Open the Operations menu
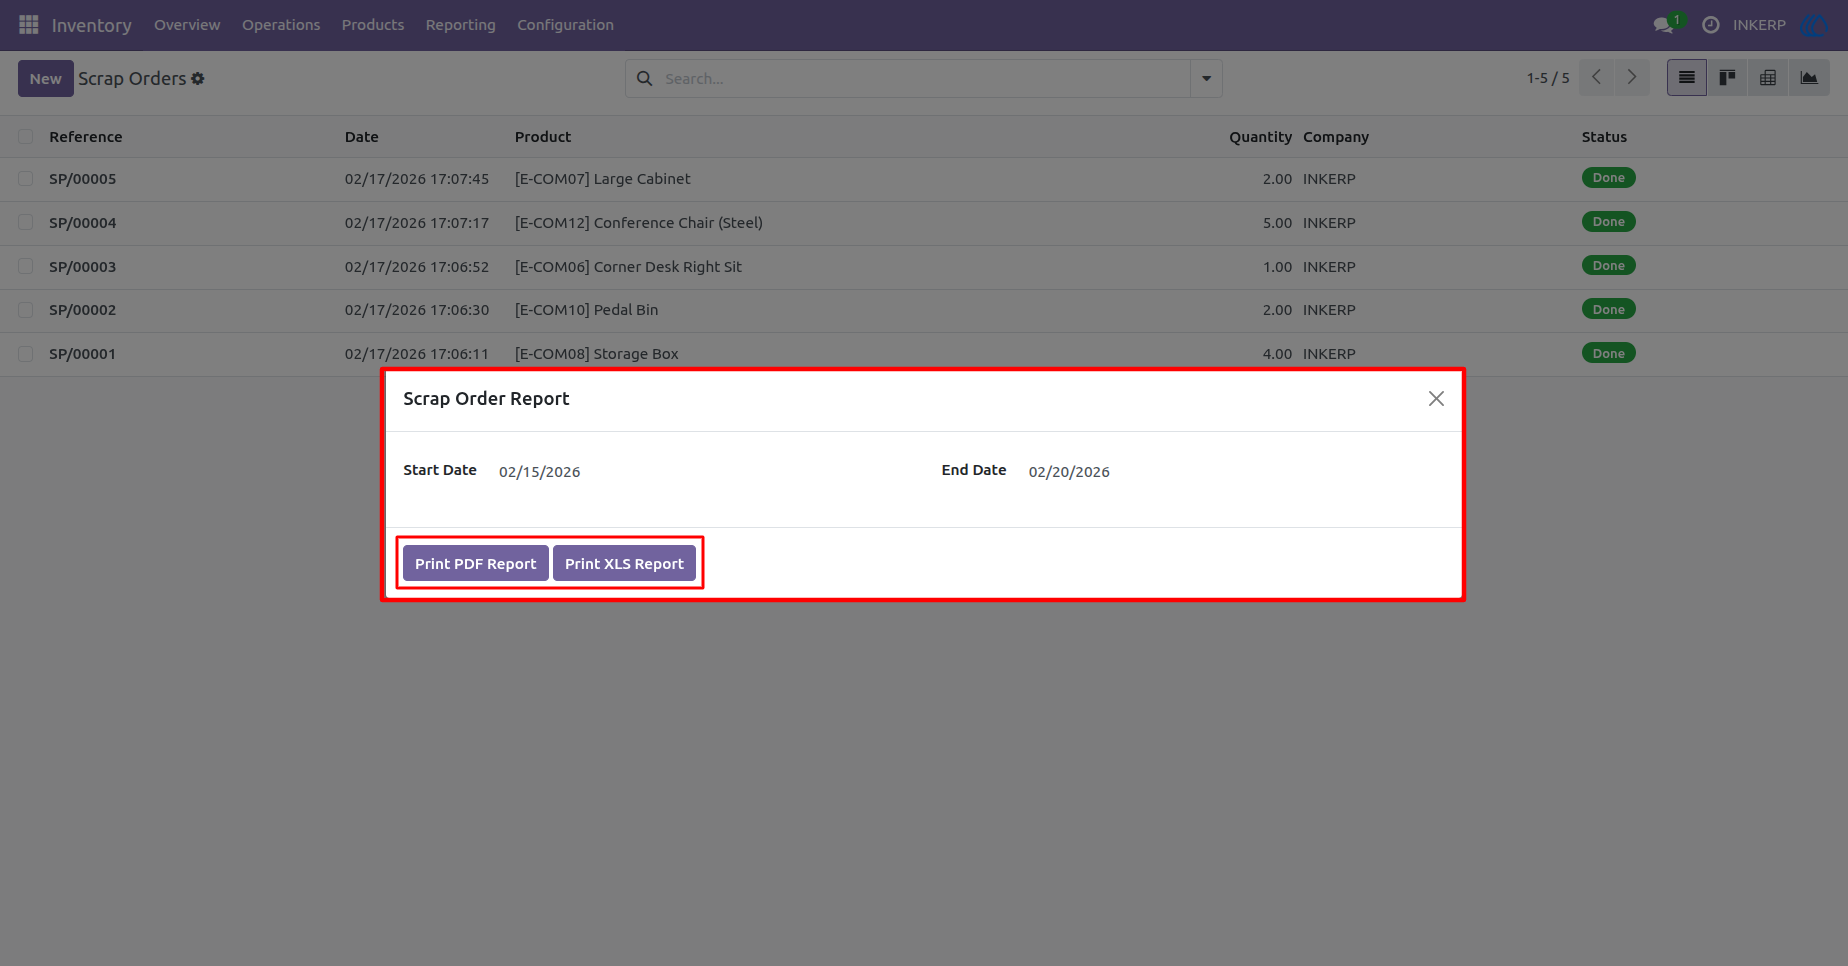Image resolution: width=1848 pixels, height=966 pixels. click(x=281, y=25)
